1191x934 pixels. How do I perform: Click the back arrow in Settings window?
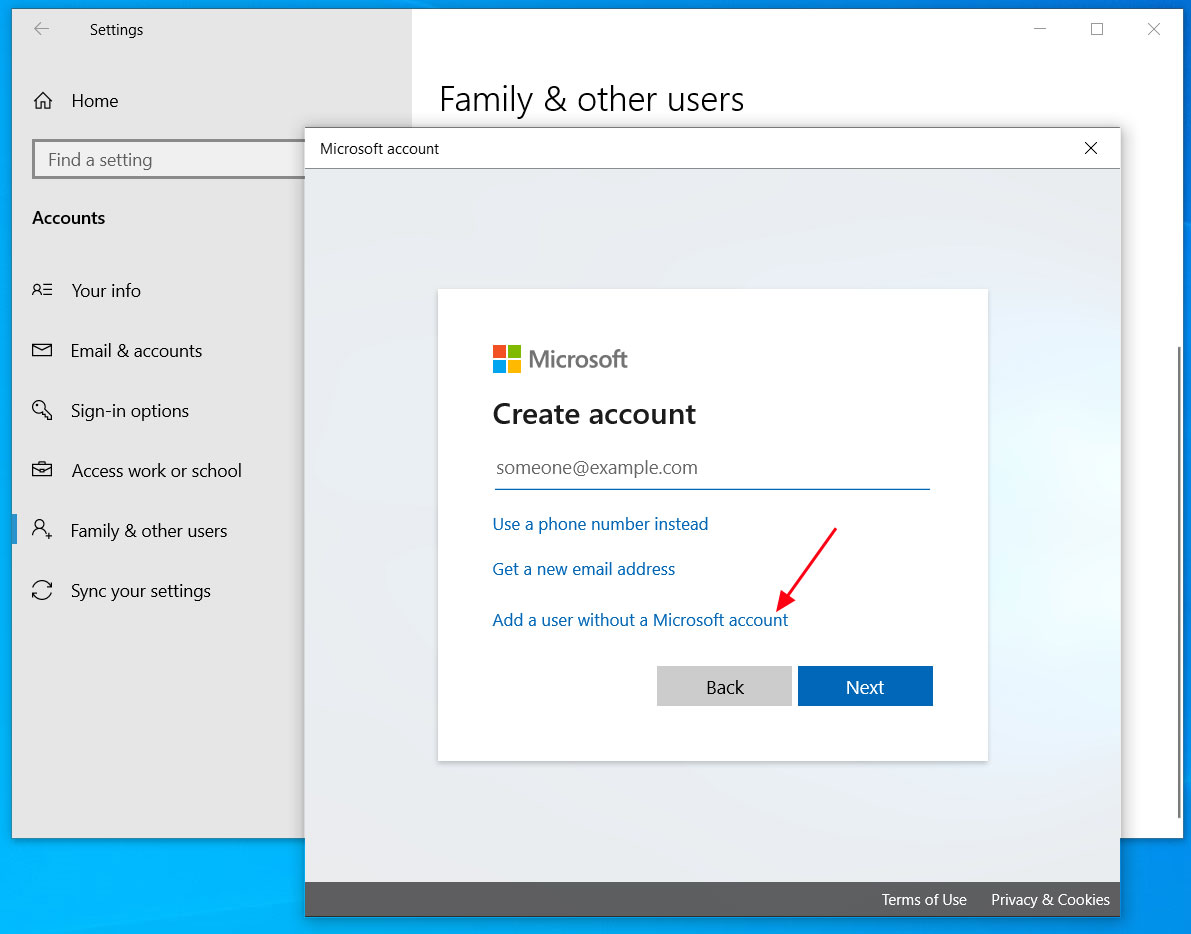(x=42, y=29)
